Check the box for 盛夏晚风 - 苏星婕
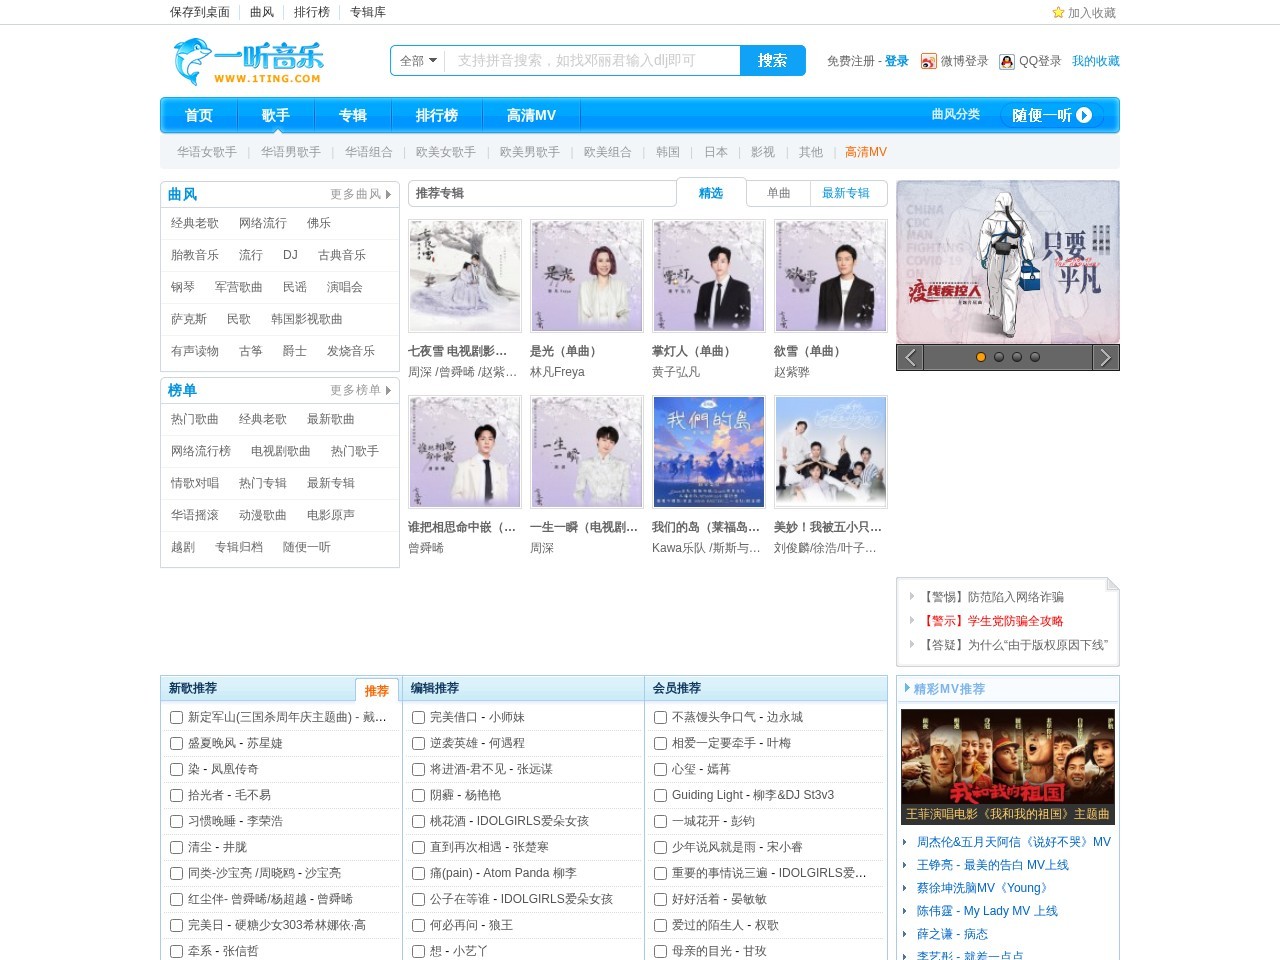 pyautogui.click(x=176, y=743)
